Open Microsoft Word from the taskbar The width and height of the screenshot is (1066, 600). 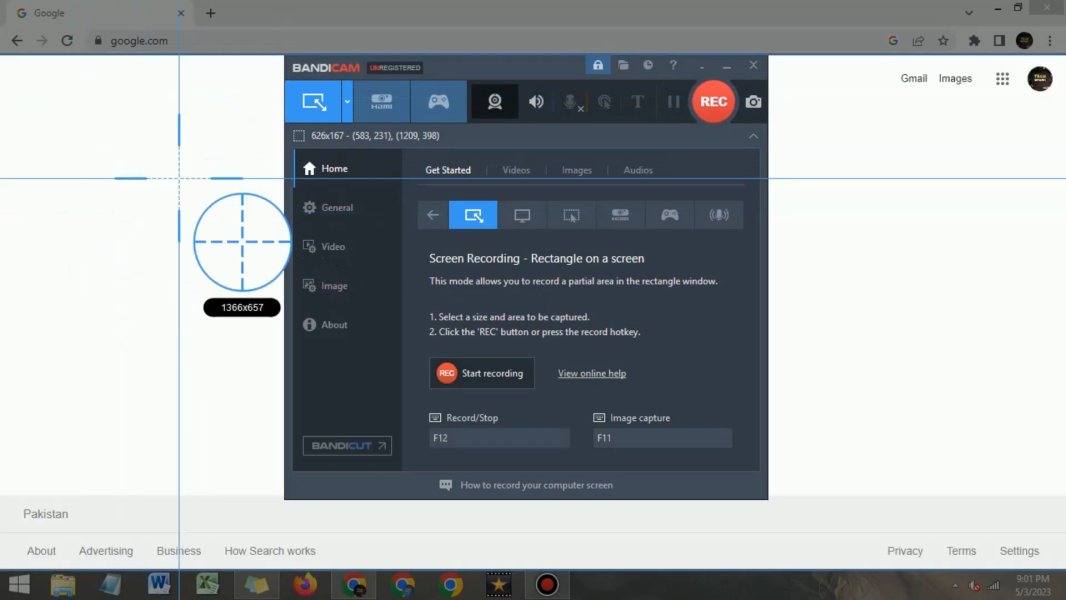[159, 584]
